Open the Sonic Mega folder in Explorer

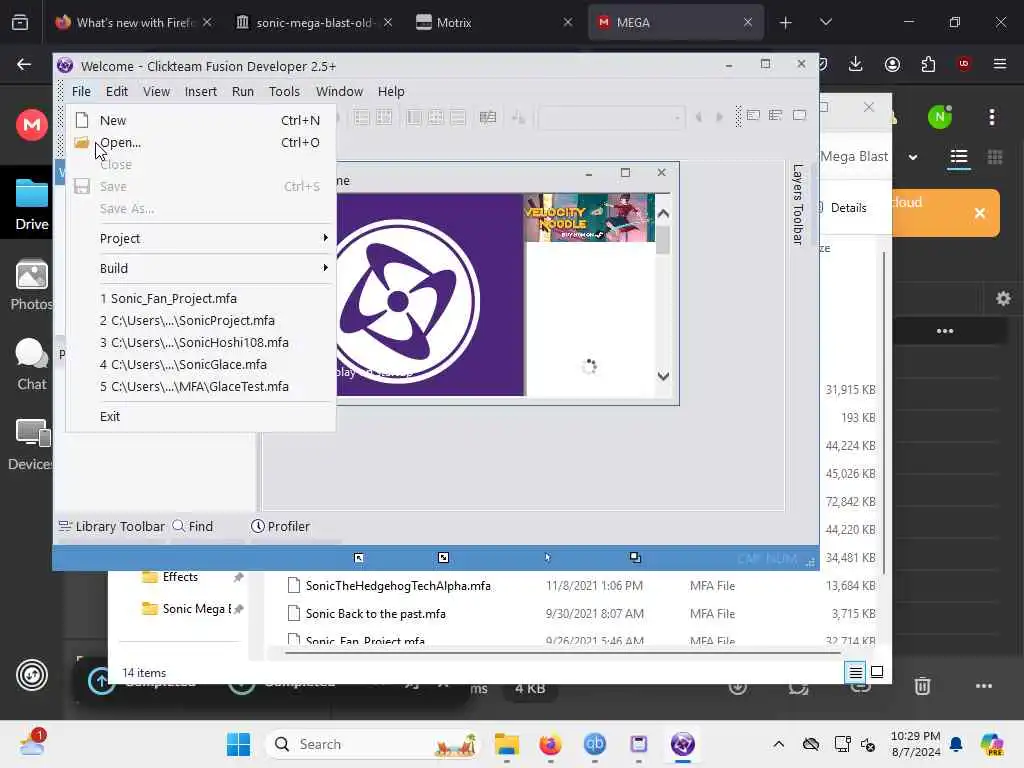point(186,609)
